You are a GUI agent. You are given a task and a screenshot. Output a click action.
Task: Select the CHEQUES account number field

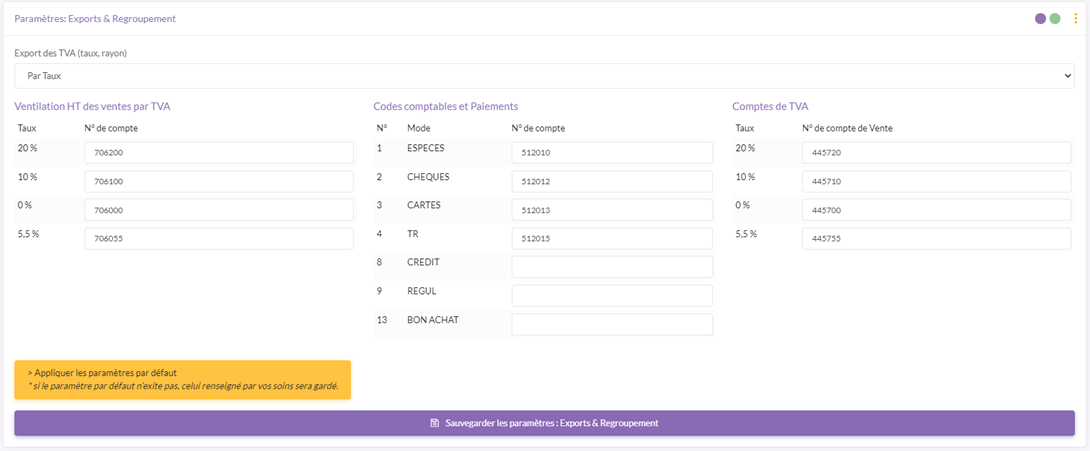click(611, 182)
